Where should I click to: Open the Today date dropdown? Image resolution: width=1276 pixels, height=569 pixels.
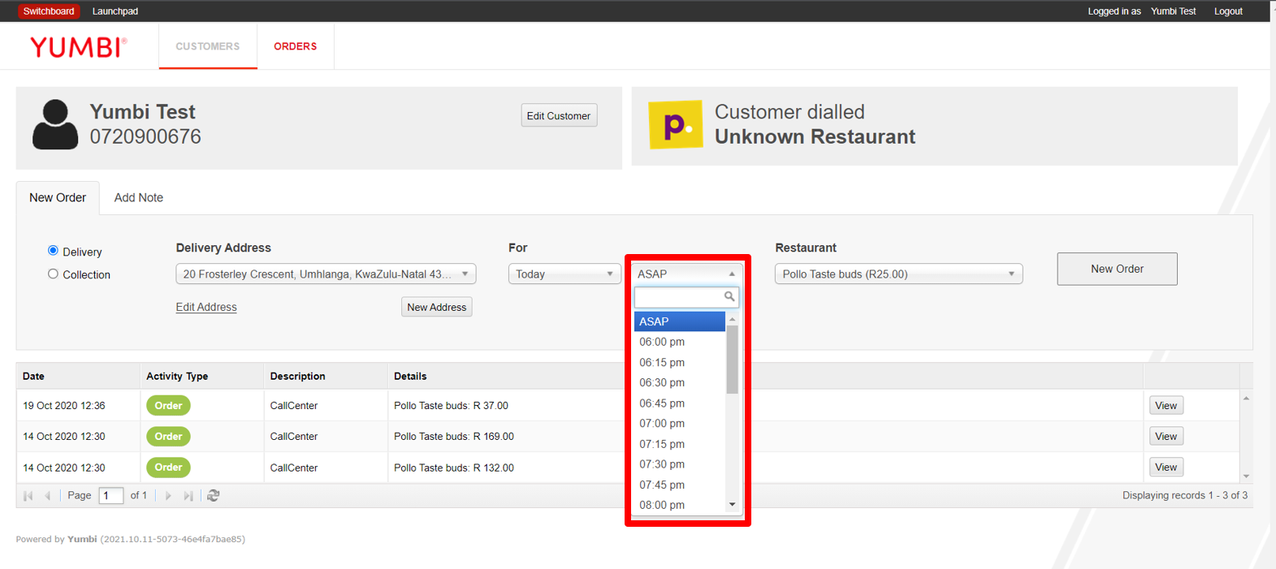(x=564, y=274)
